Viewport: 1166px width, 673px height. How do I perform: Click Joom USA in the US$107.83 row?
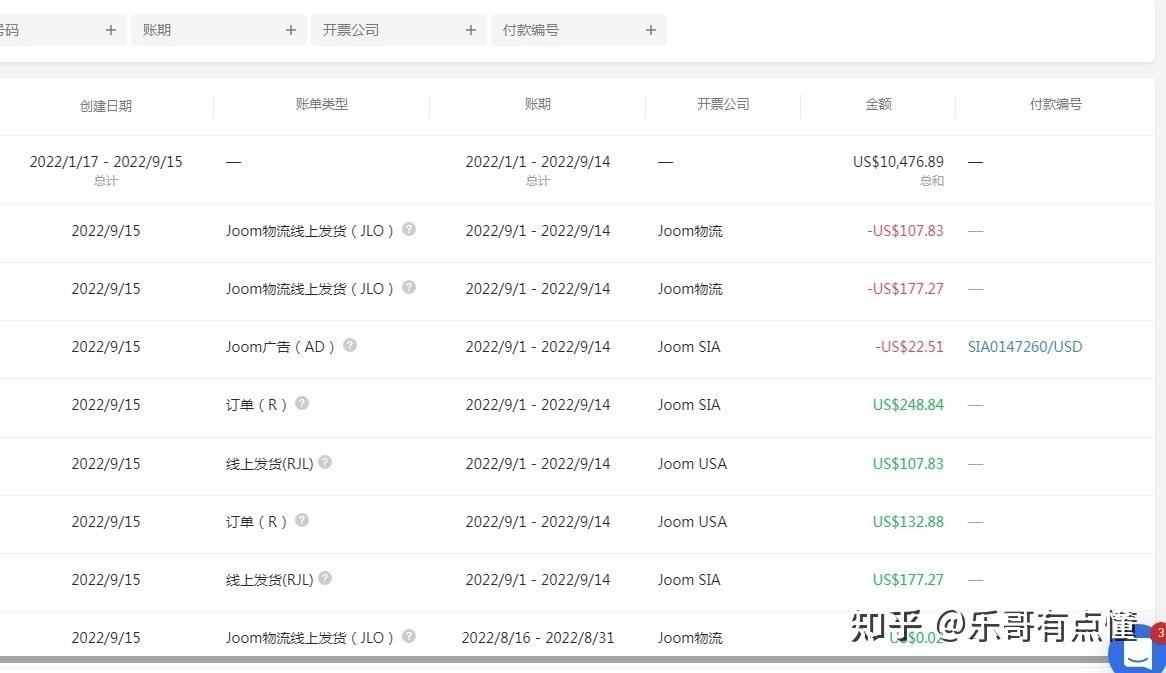pos(692,463)
